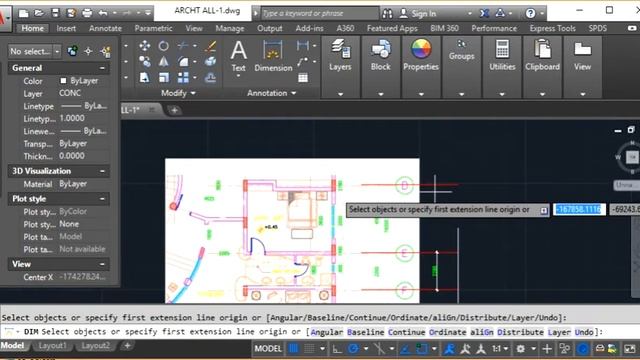Click the Properties panel button in ribbon
The height and width of the screenshot is (360, 640).
(421, 55)
